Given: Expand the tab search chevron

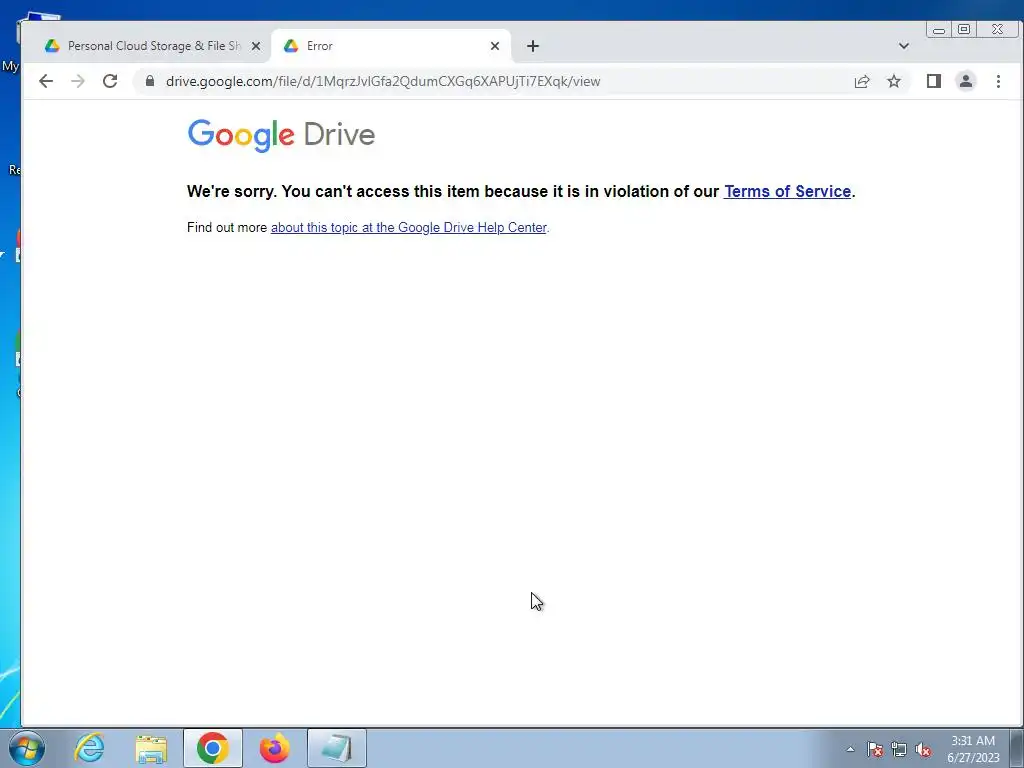Looking at the screenshot, I should (x=904, y=46).
